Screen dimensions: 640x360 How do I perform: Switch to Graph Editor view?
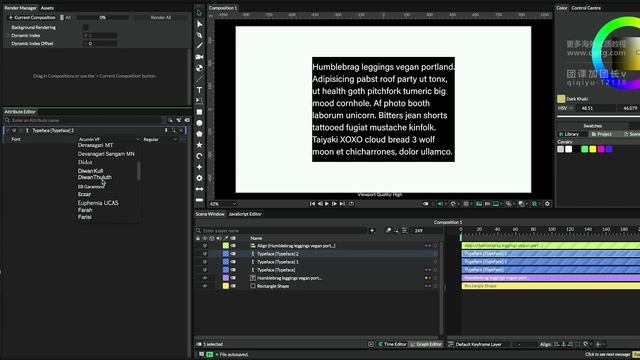[426, 344]
